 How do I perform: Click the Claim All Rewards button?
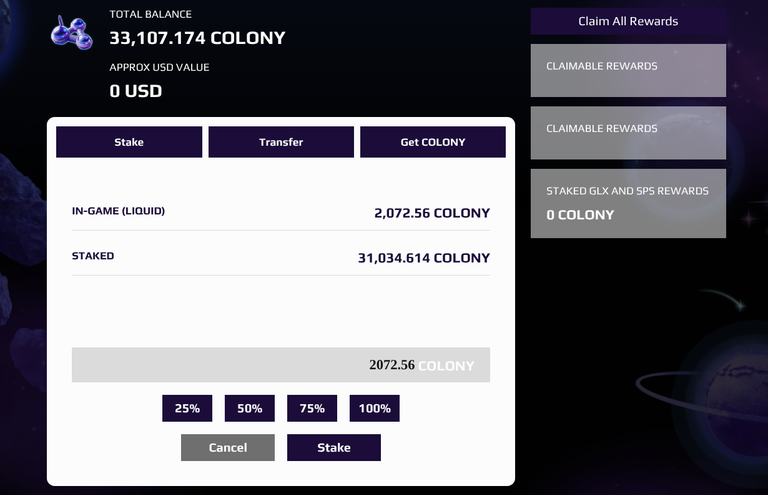tap(628, 21)
